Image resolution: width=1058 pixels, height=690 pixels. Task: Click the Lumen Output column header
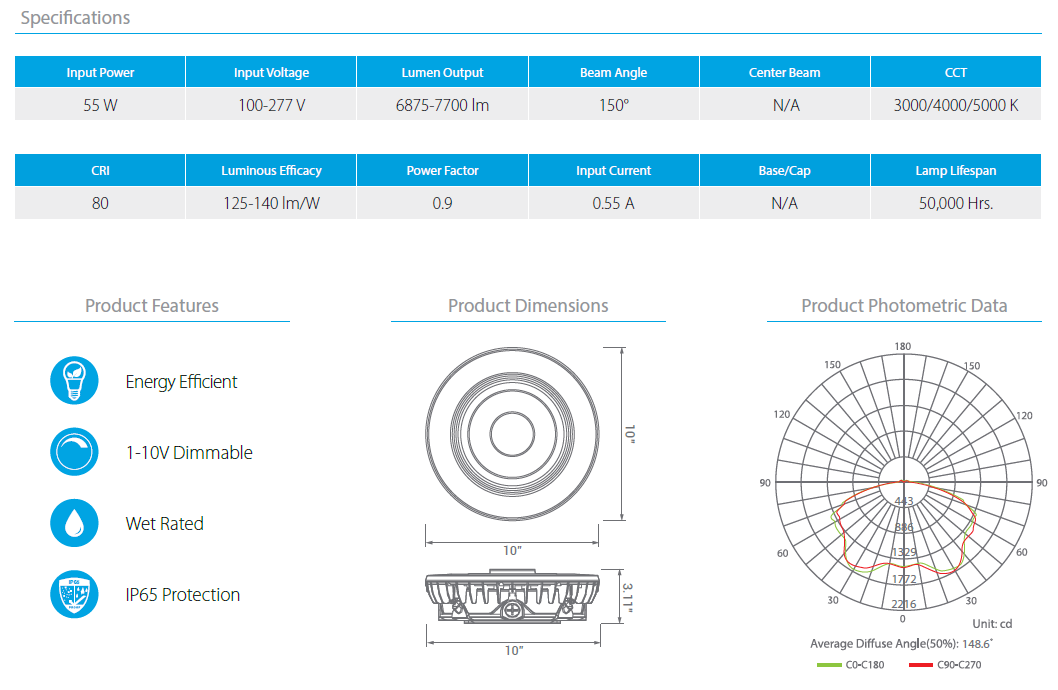click(x=442, y=72)
